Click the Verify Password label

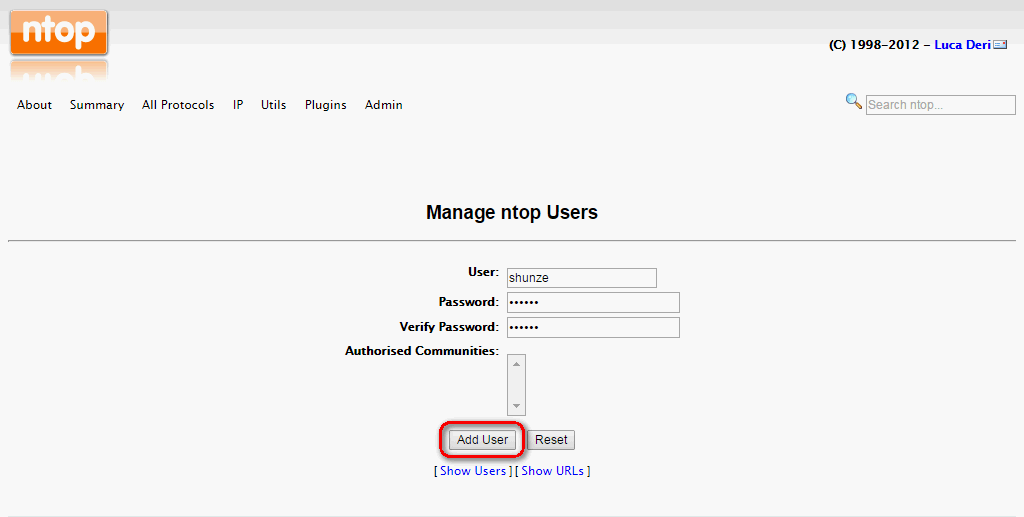click(449, 327)
